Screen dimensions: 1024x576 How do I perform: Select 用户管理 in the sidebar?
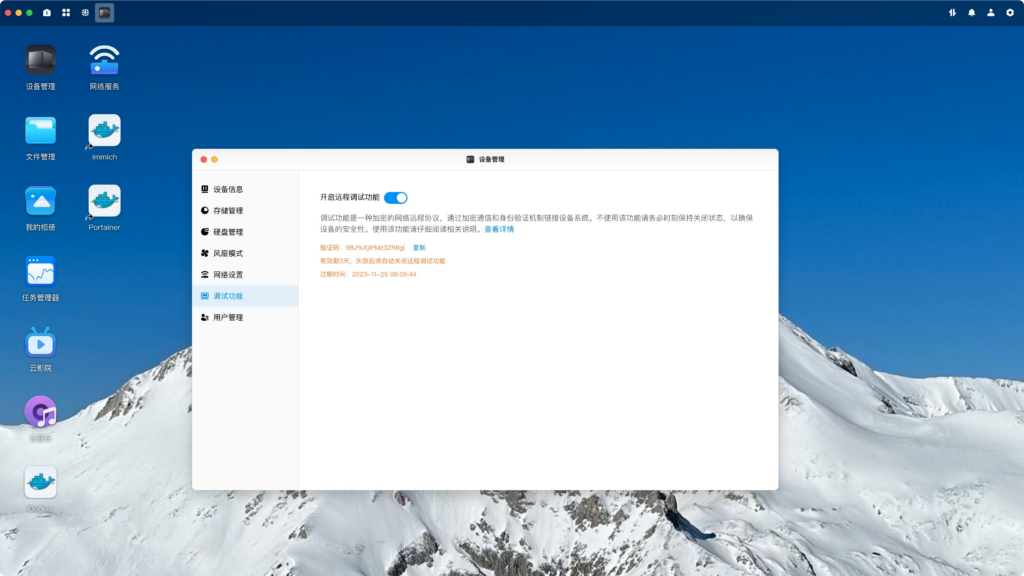coord(227,317)
